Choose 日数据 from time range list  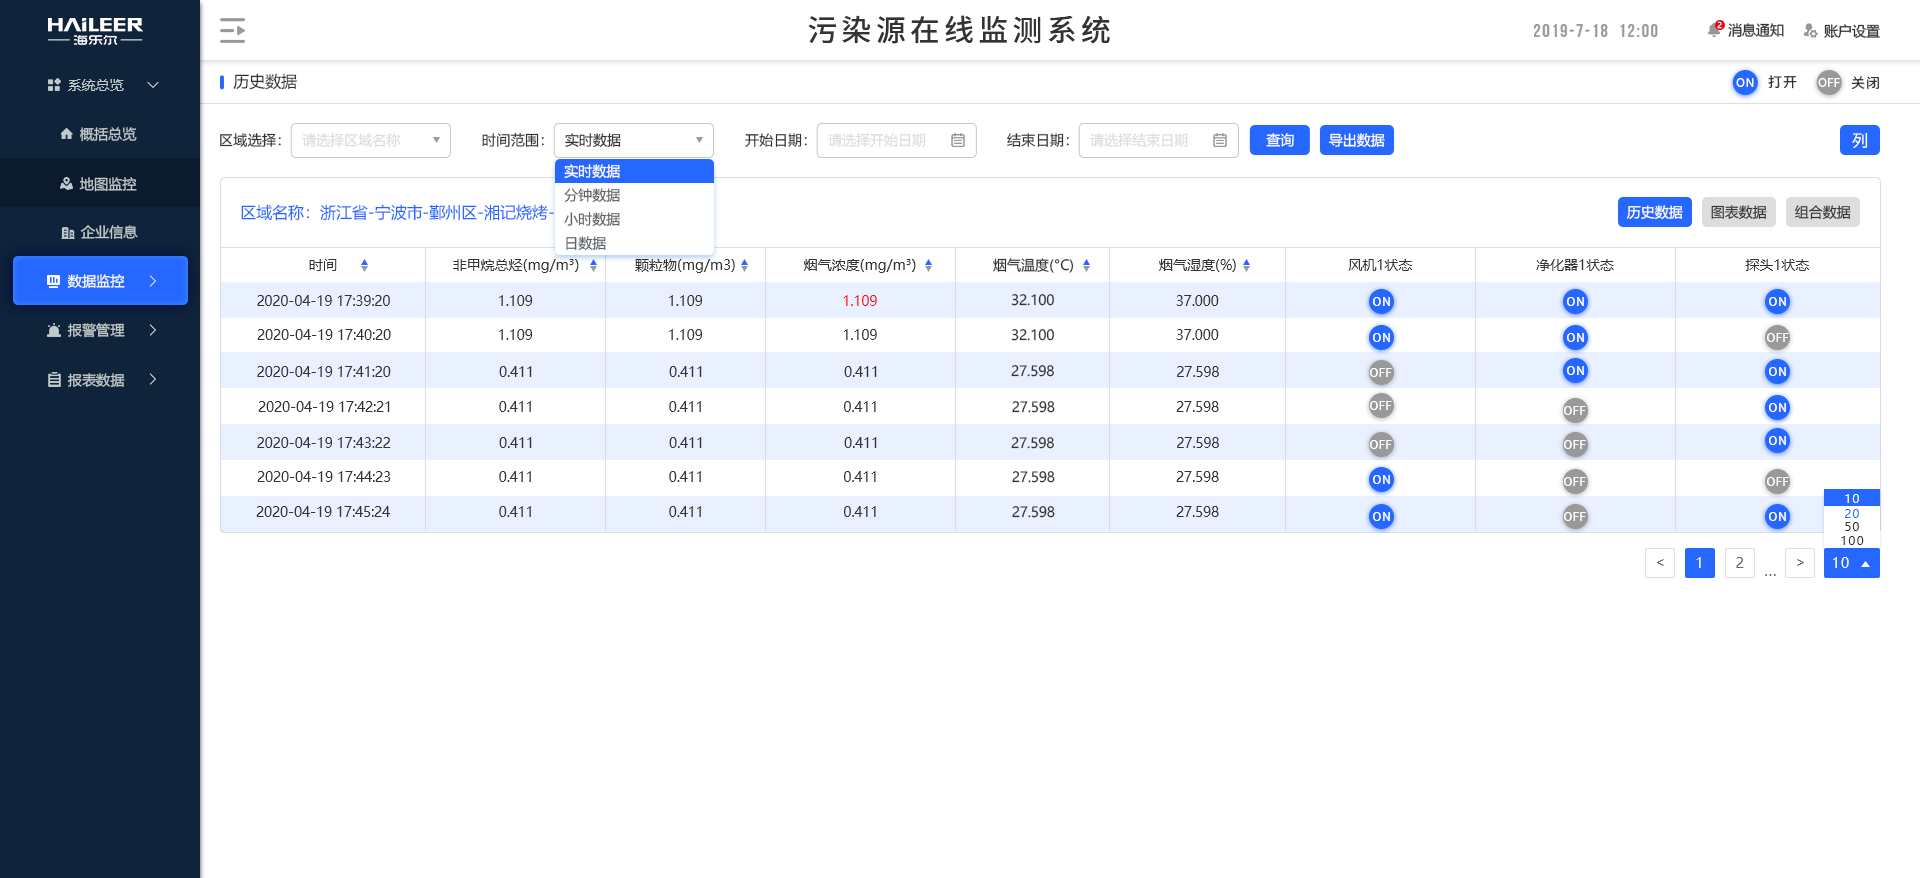pyautogui.click(x=634, y=243)
